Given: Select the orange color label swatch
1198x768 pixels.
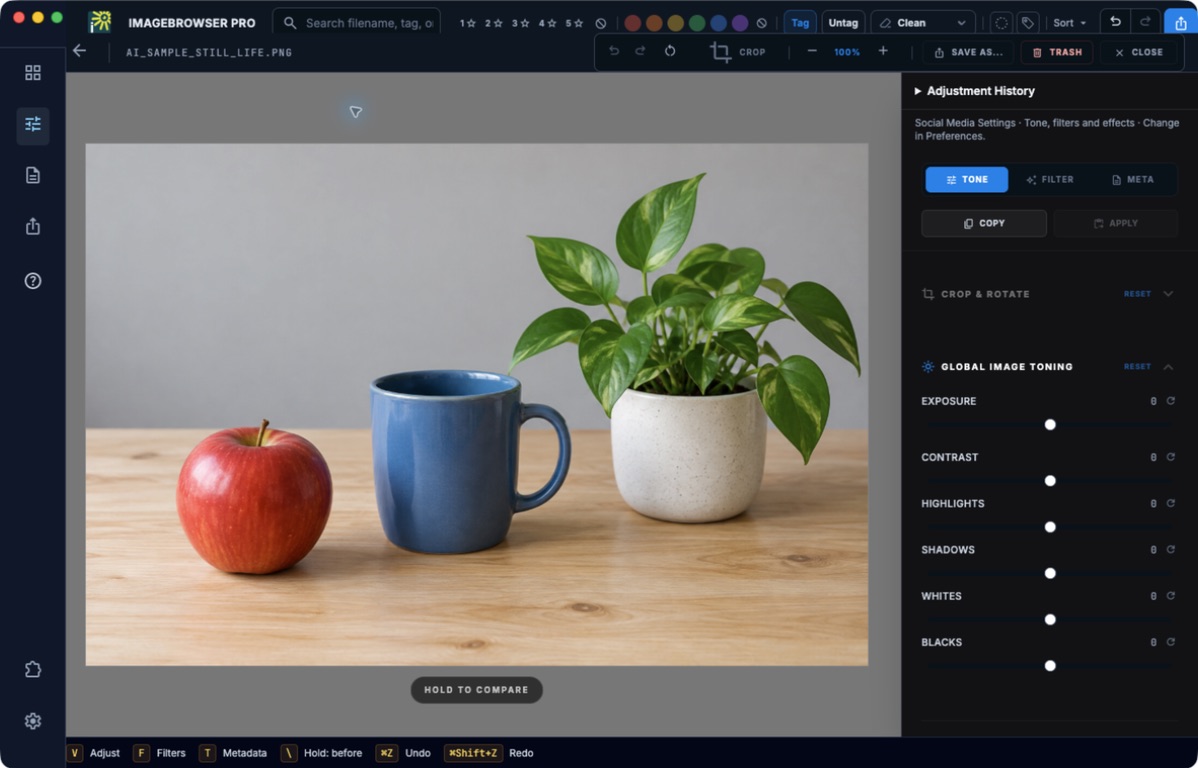Looking at the screenshot, I should click(654, 23).
